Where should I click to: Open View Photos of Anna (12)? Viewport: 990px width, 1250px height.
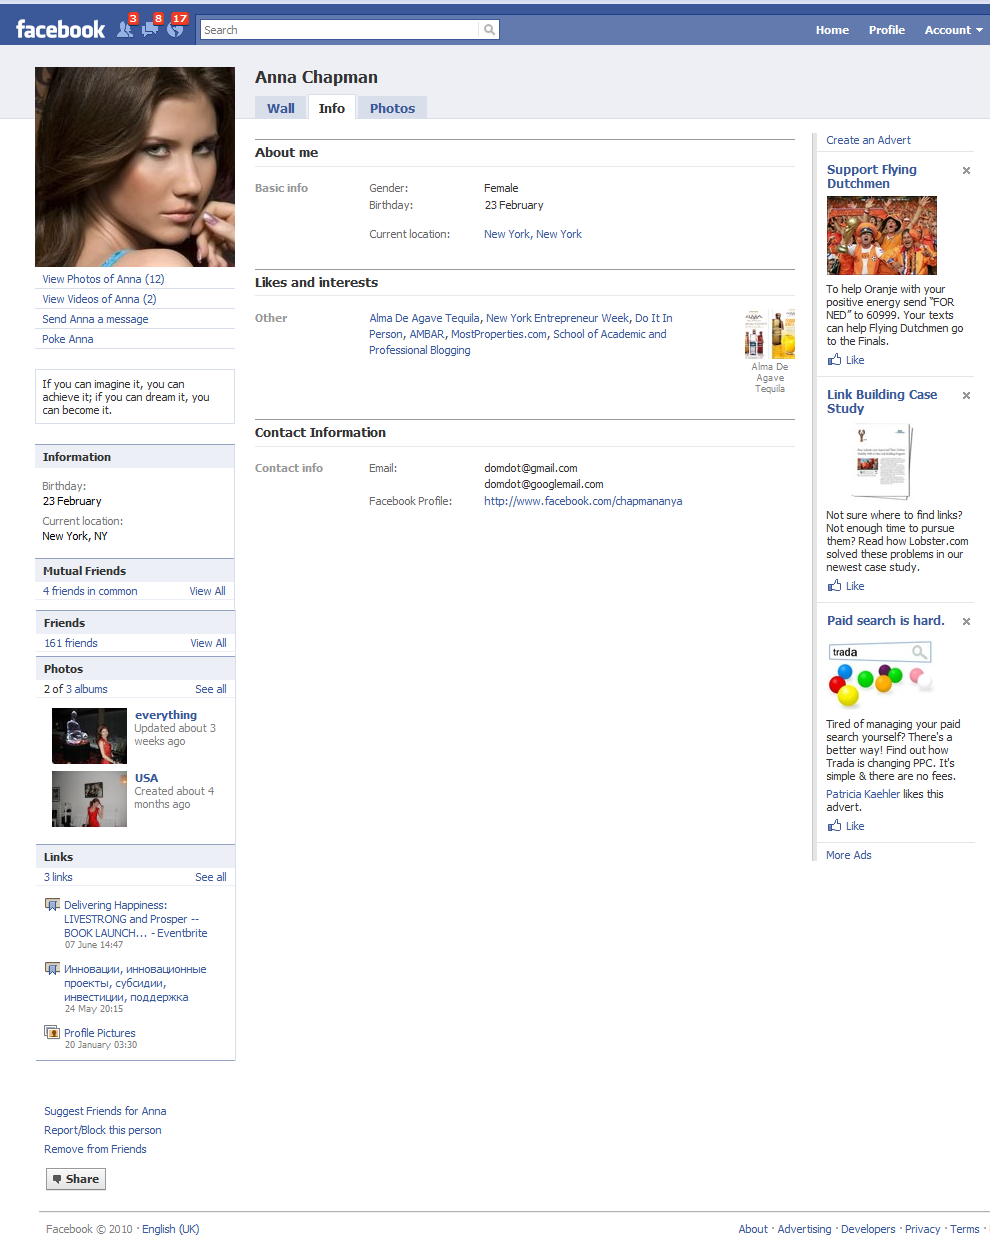pos(103,279)
